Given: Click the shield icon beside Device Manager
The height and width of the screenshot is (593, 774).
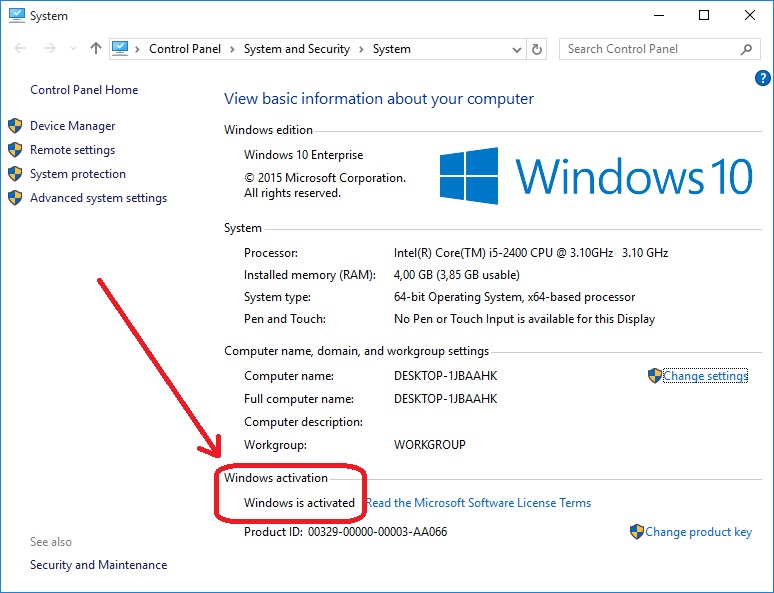Looking at the screenshot, I should (15, 125).
